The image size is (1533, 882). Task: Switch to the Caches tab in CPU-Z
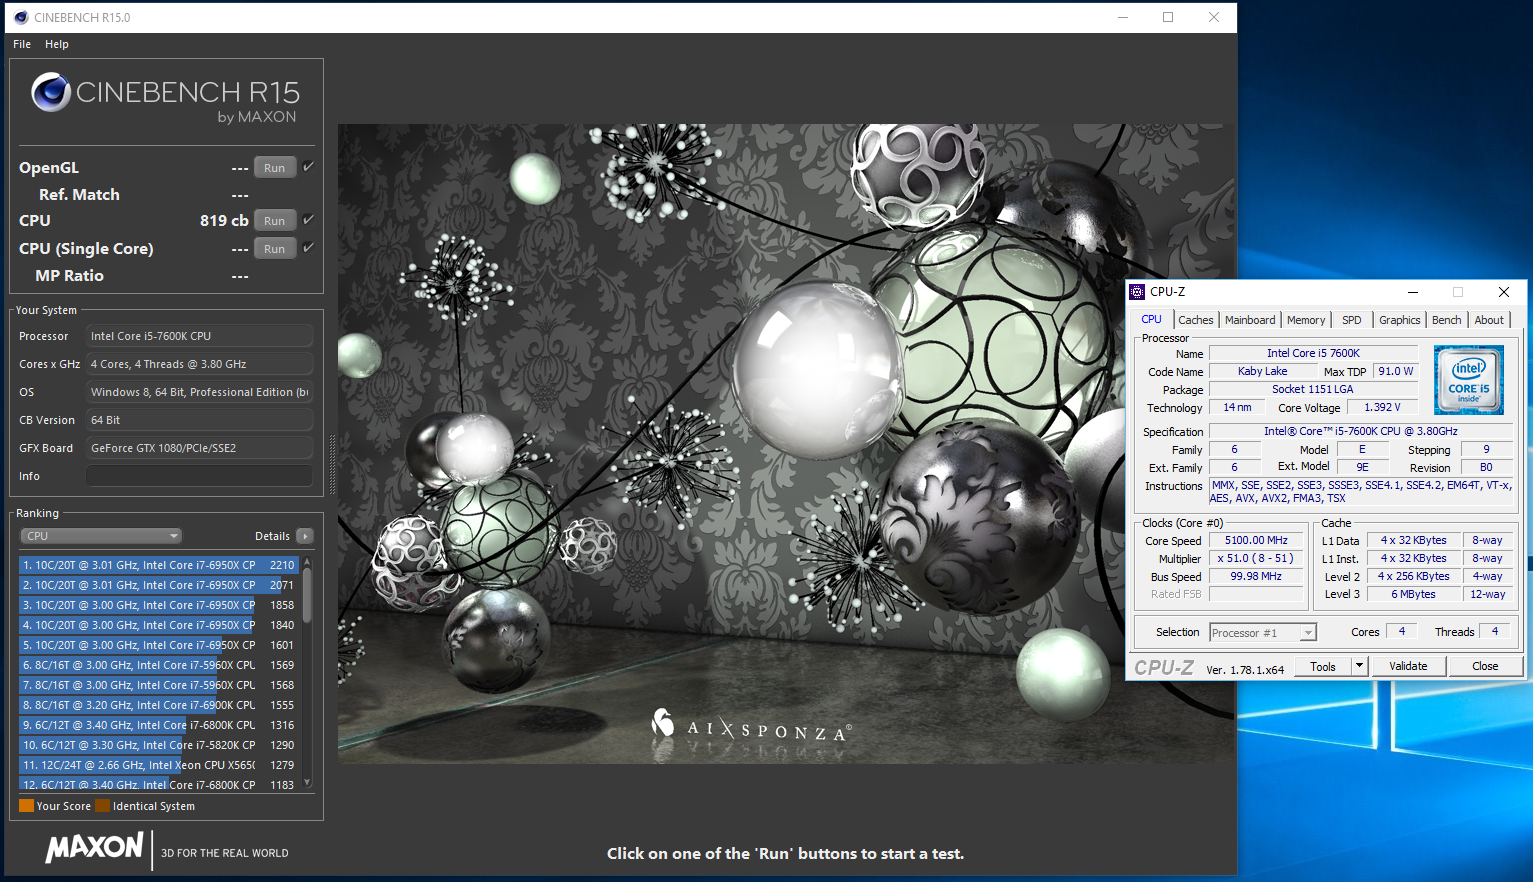tap(1195, 320)
